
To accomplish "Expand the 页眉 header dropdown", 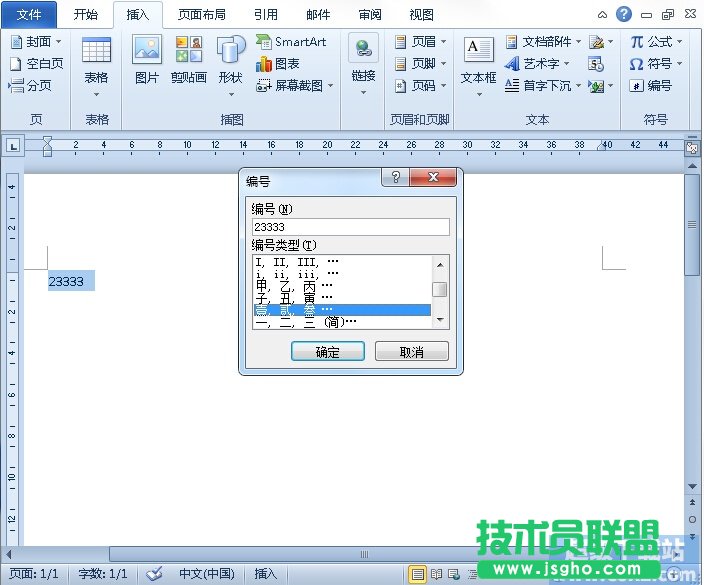I will click(x=417, y=42).
